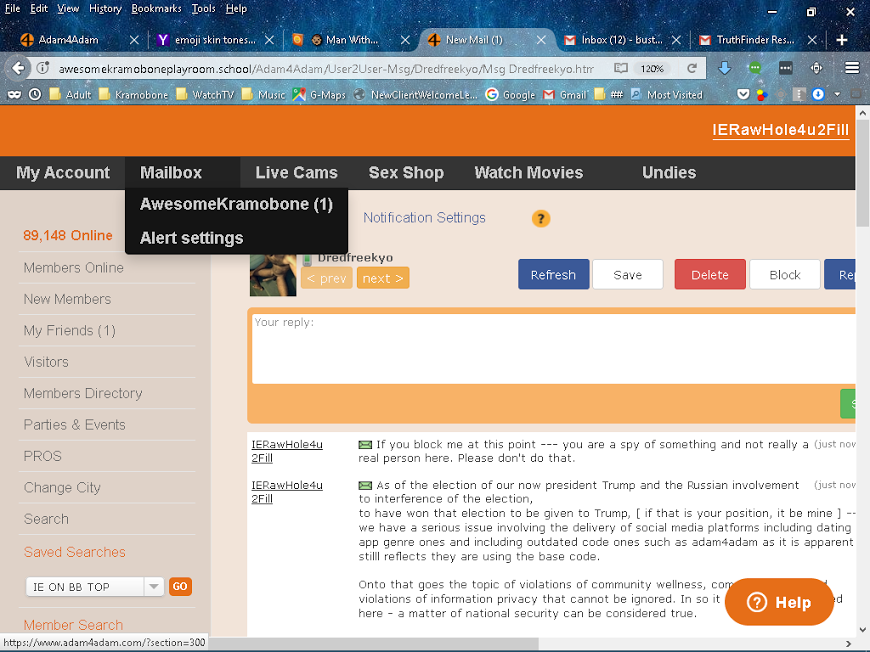Open Parties & Events sidebar link
The height and width of the screenshot is (652, 870).
point(74,425)
